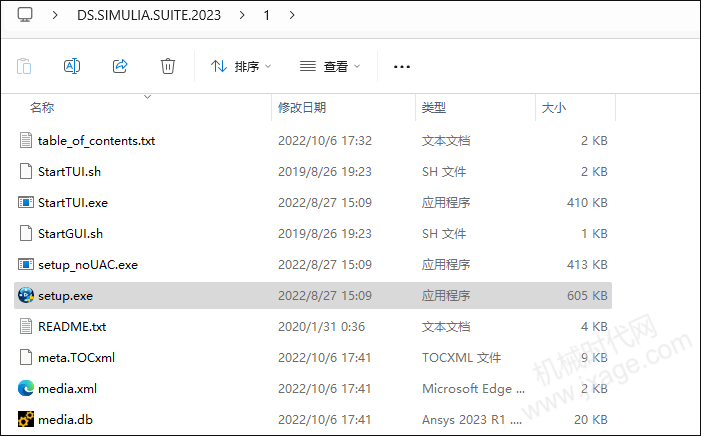Click the date 2020/1/31 0:36
701x436 pixels.
click(321, 326)
